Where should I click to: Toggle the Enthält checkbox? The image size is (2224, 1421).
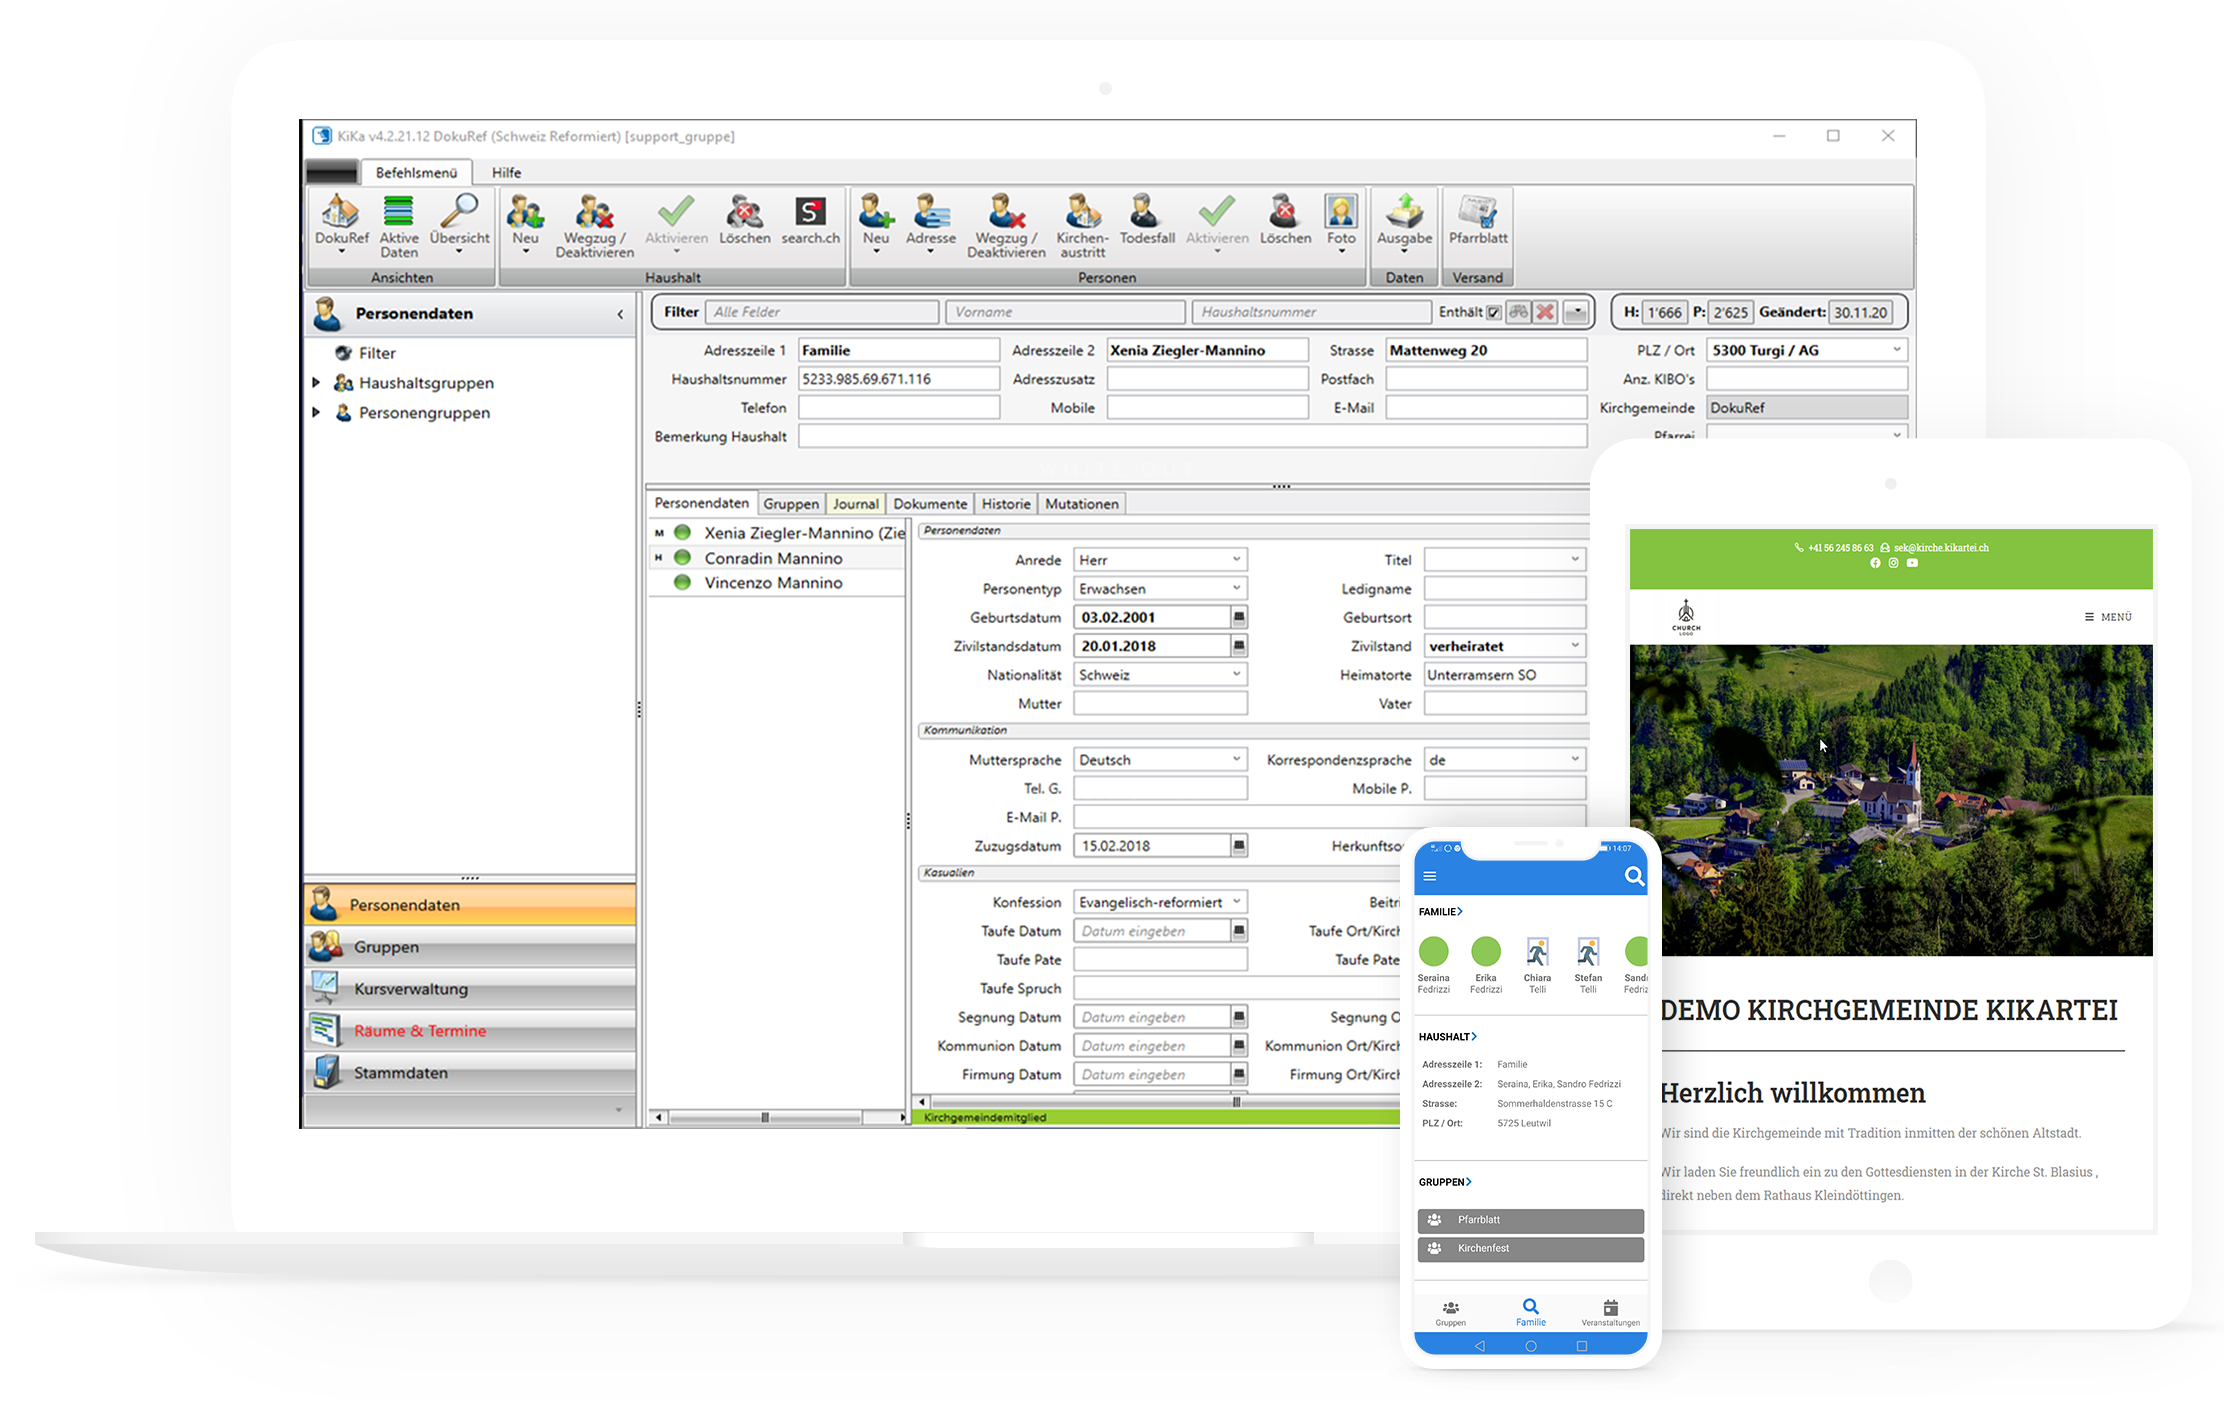1494,313
